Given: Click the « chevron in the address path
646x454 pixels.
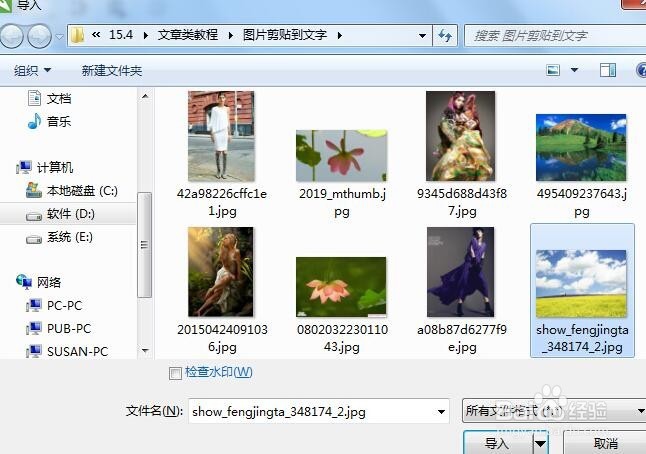Looking at the screenshot, I should pyautogui.click(x=96, y=35).
